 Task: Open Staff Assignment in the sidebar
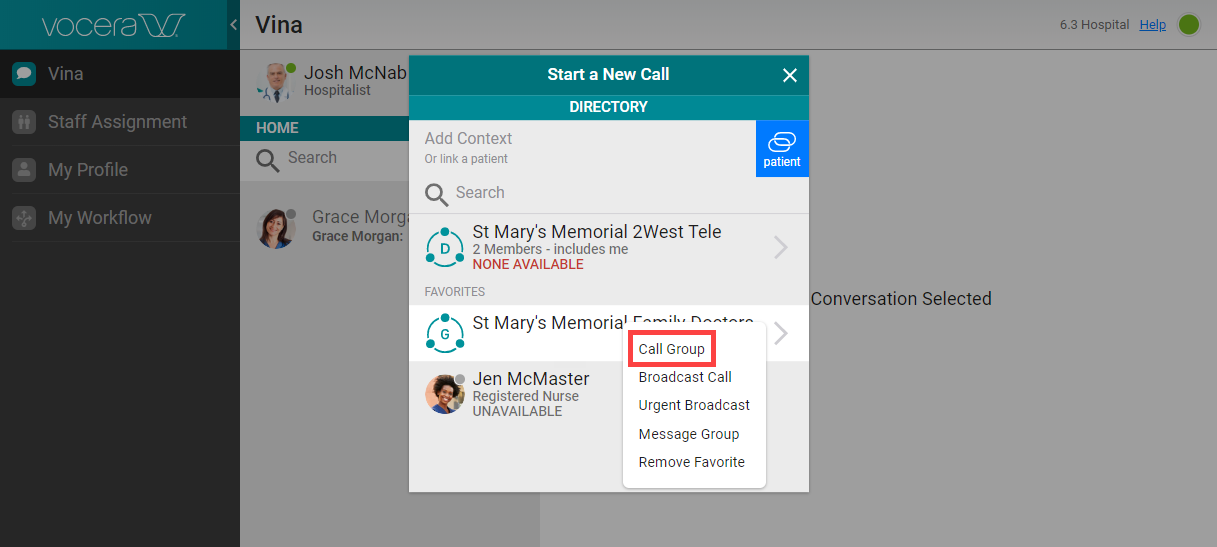click(x=120, y=122)
